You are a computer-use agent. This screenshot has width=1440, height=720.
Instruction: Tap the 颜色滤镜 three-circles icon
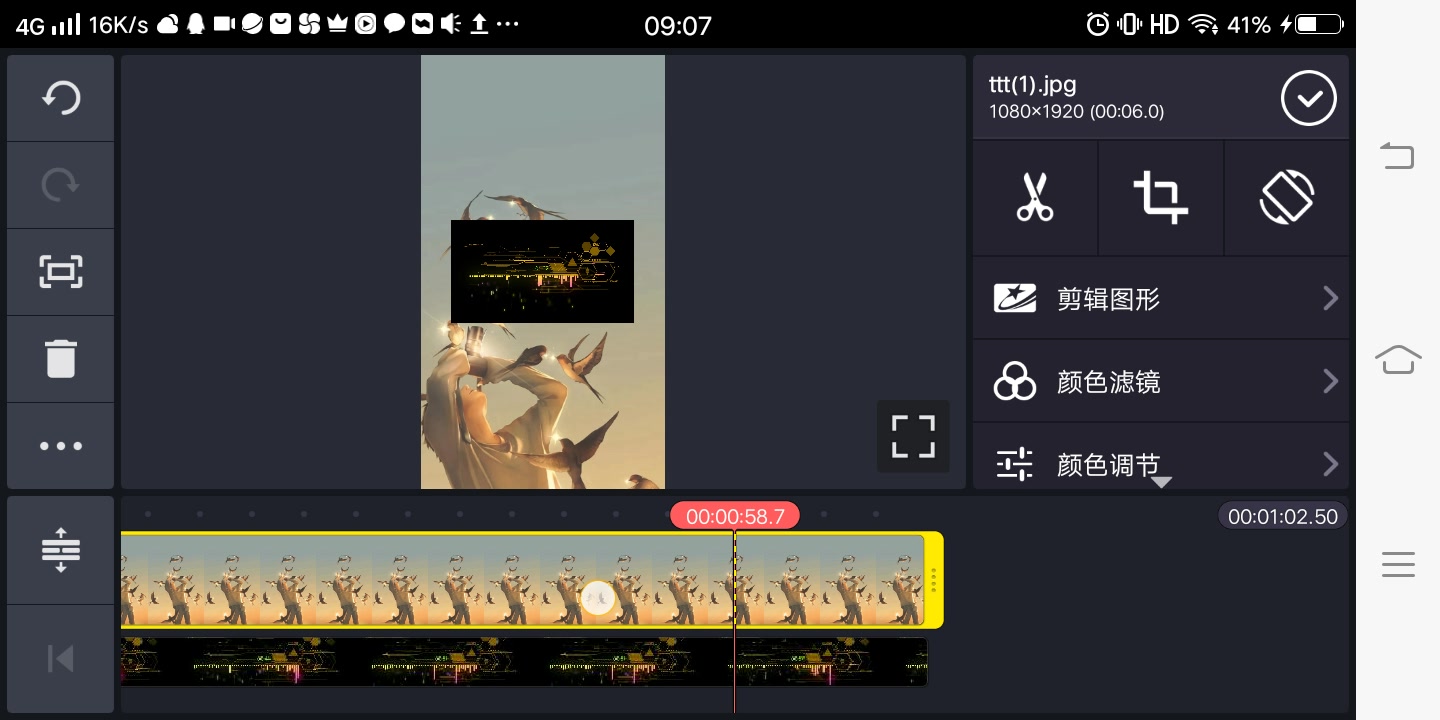(1015, 381)
